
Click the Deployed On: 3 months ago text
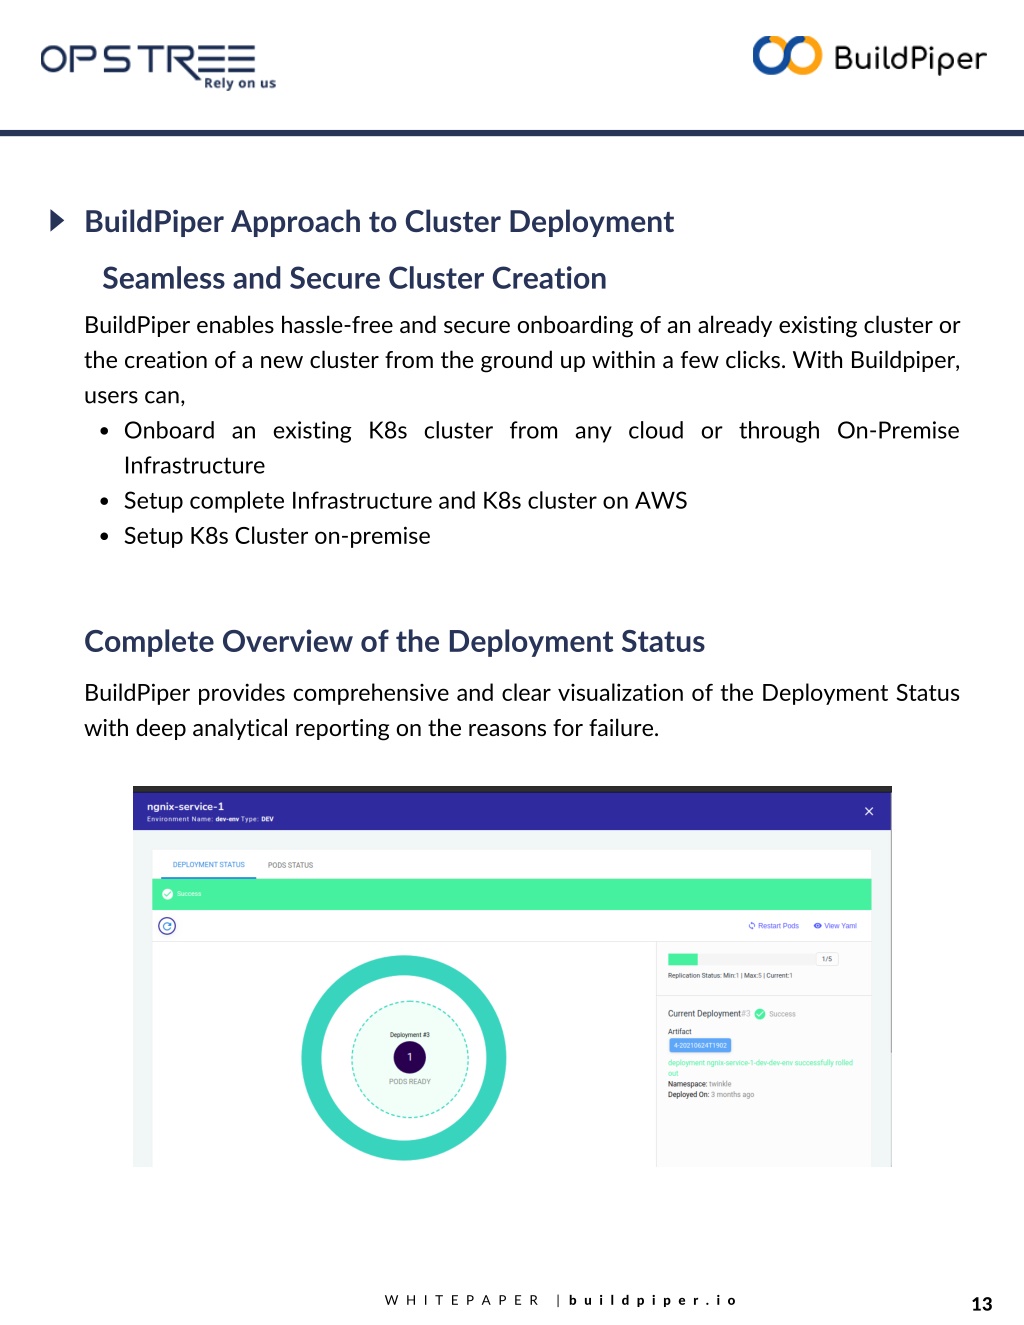click(711, 1095)
